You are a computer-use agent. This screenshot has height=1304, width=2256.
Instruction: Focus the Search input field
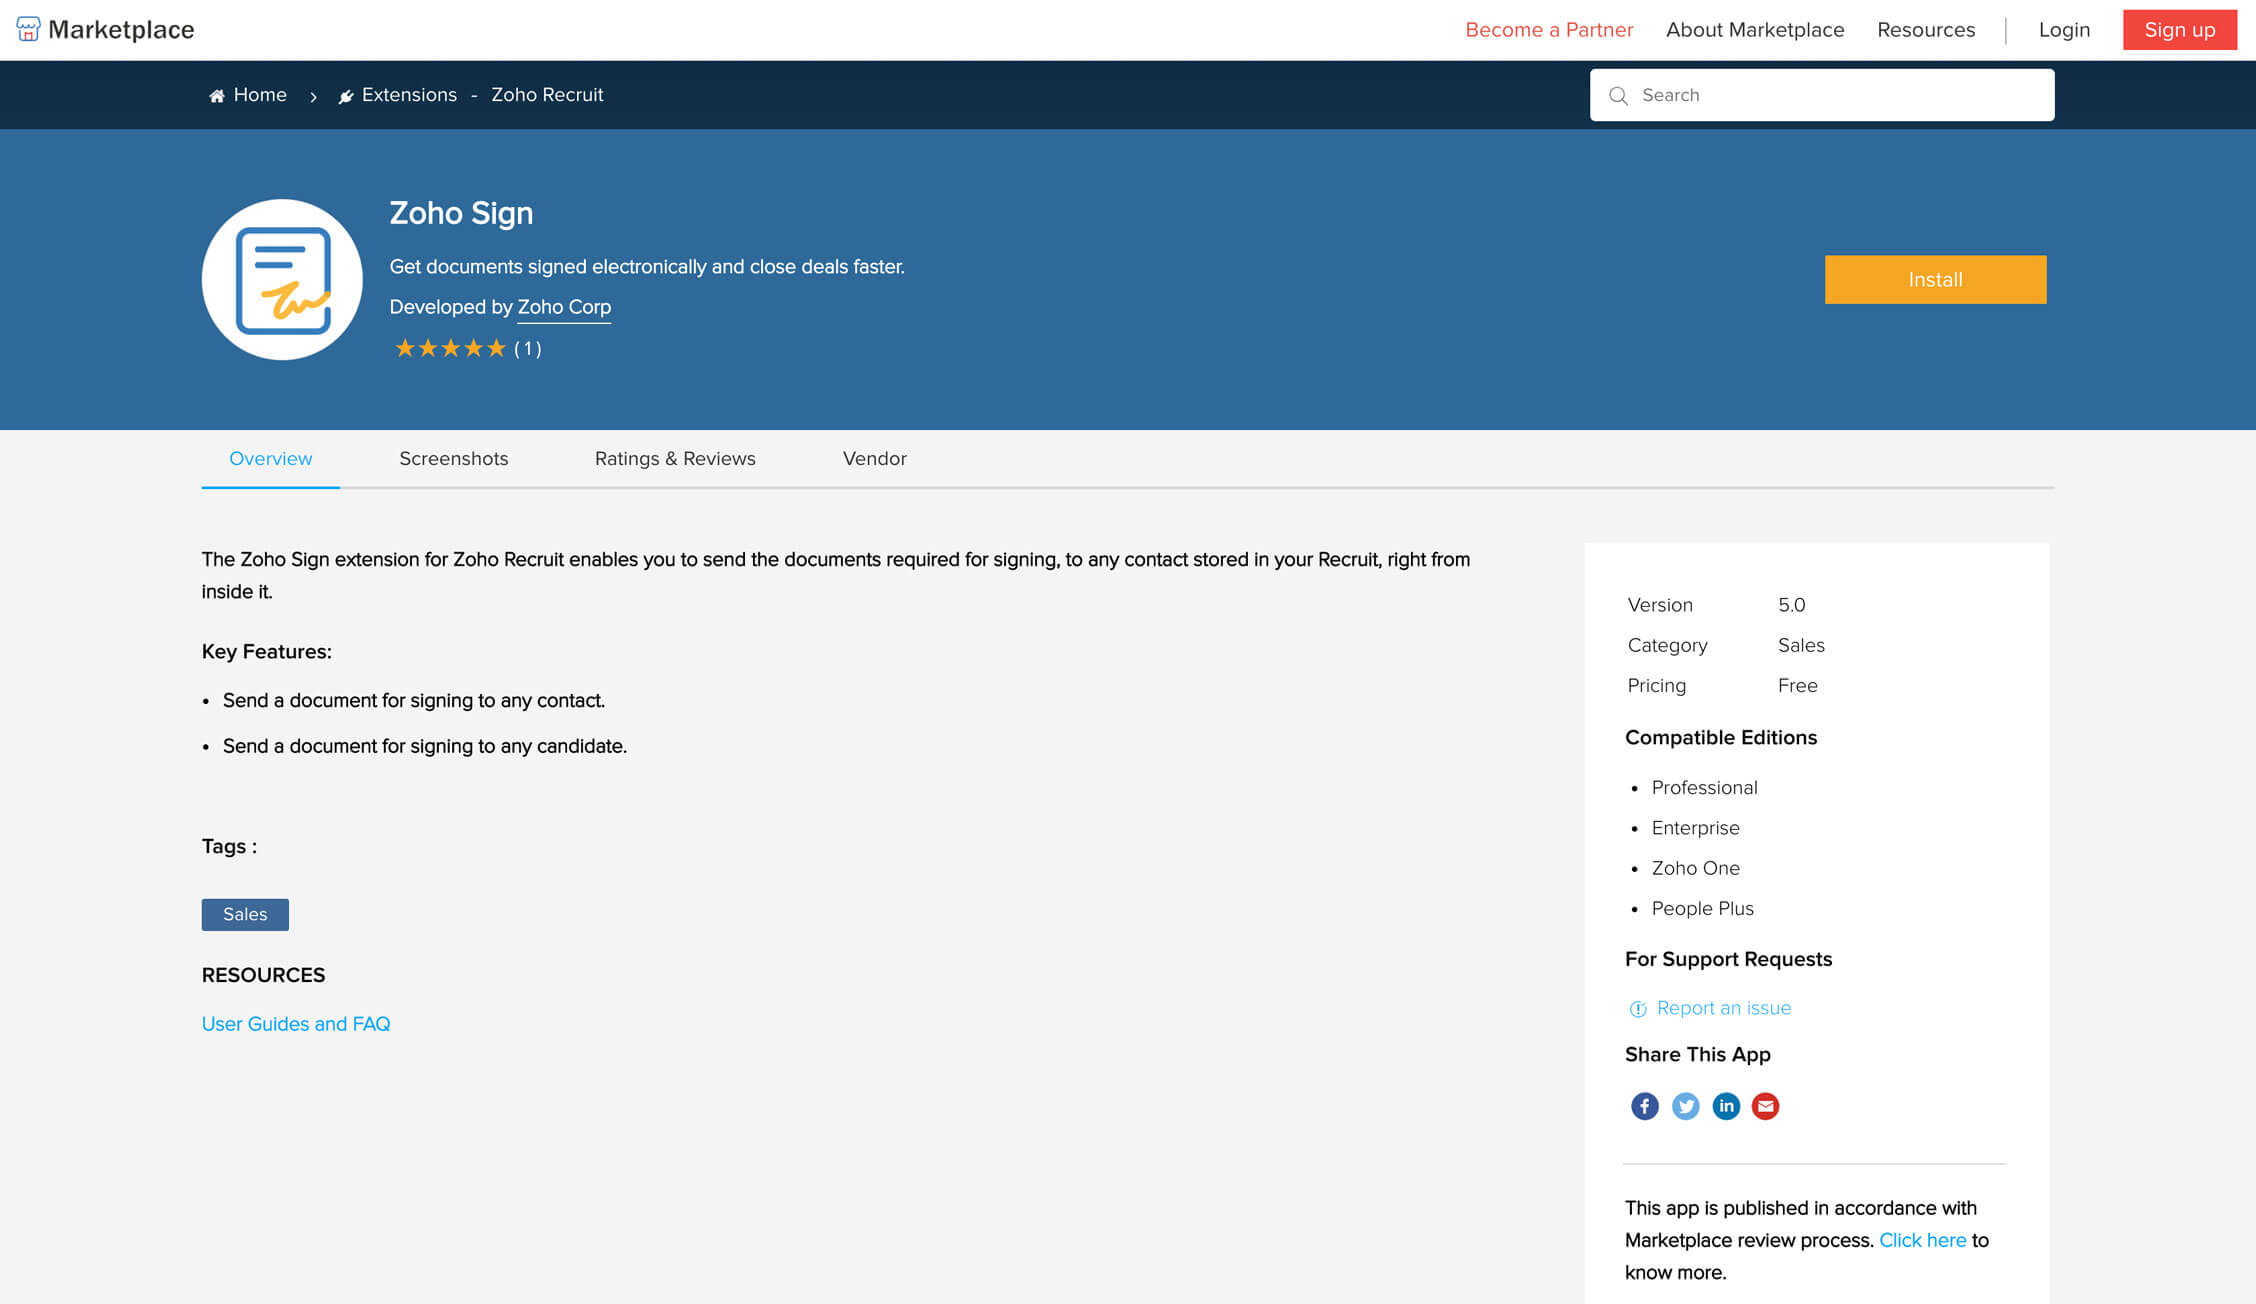click(1840, 95)
